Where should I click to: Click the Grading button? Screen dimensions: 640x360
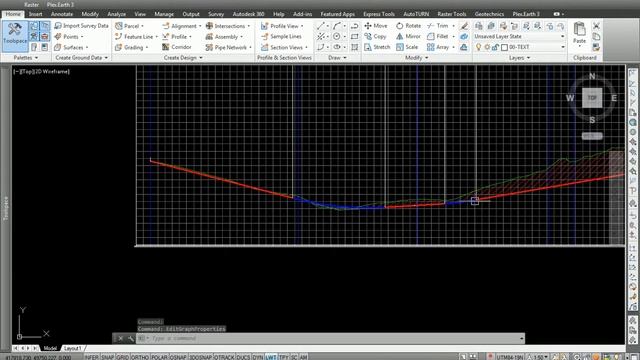click(x=131, y=47)
